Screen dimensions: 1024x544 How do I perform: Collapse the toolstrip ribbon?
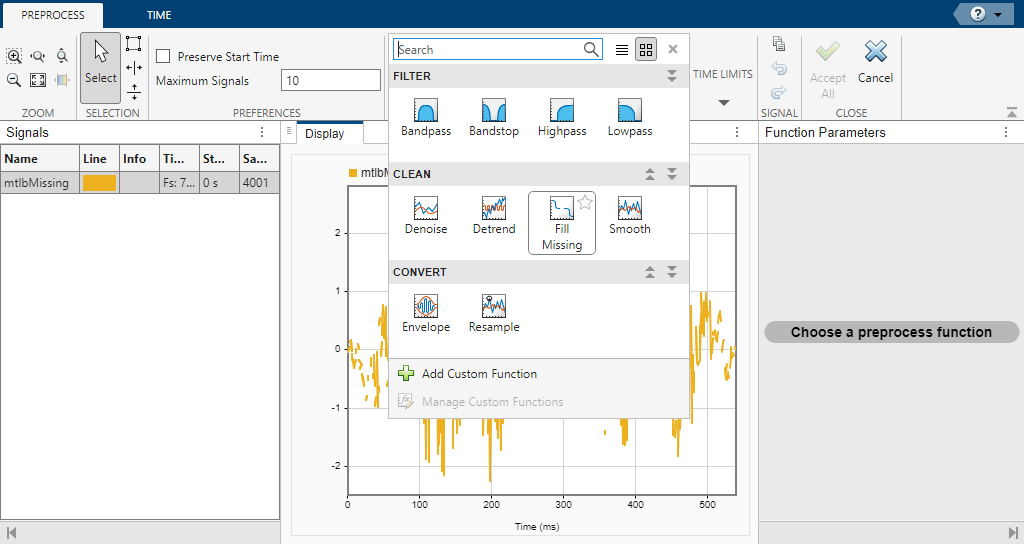click(1012, 112)
